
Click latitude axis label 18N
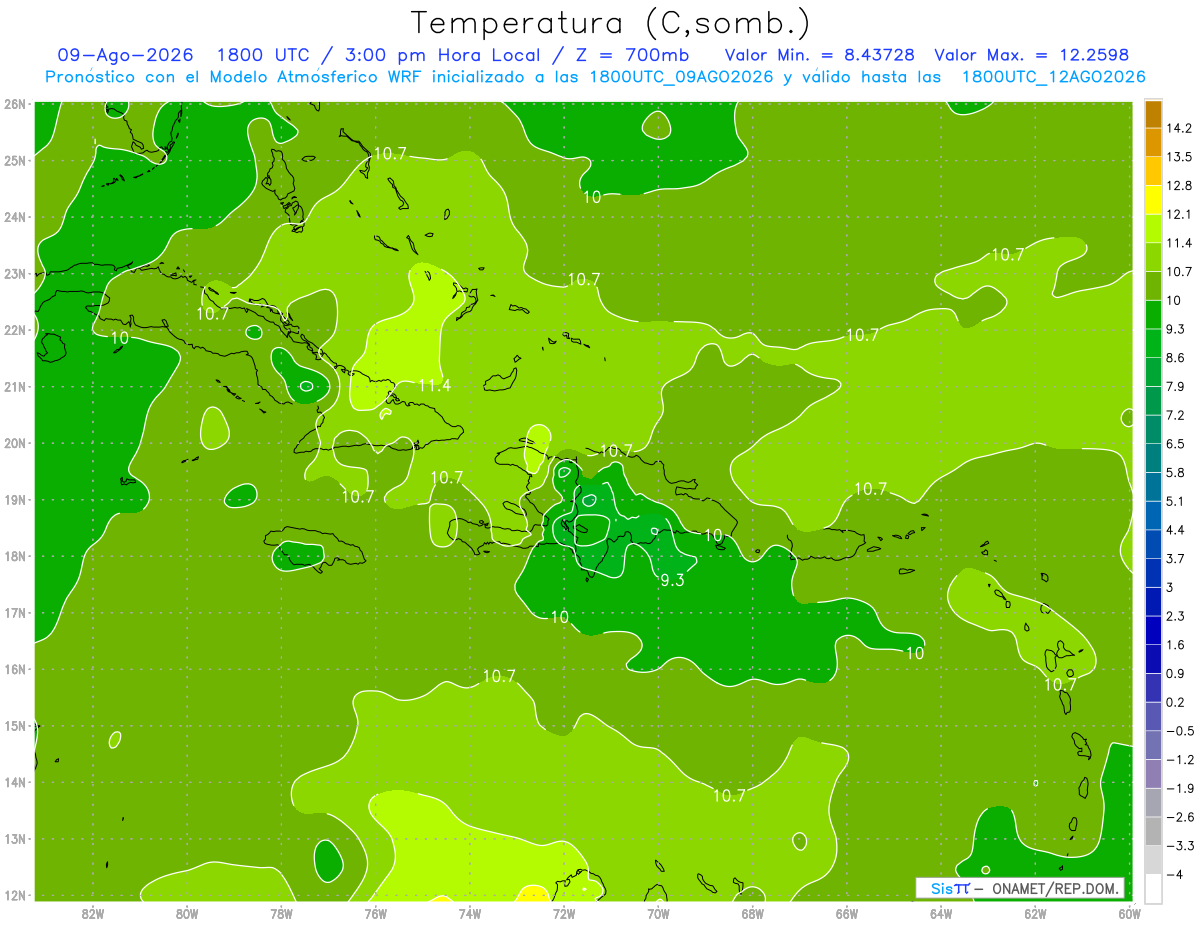14,556
